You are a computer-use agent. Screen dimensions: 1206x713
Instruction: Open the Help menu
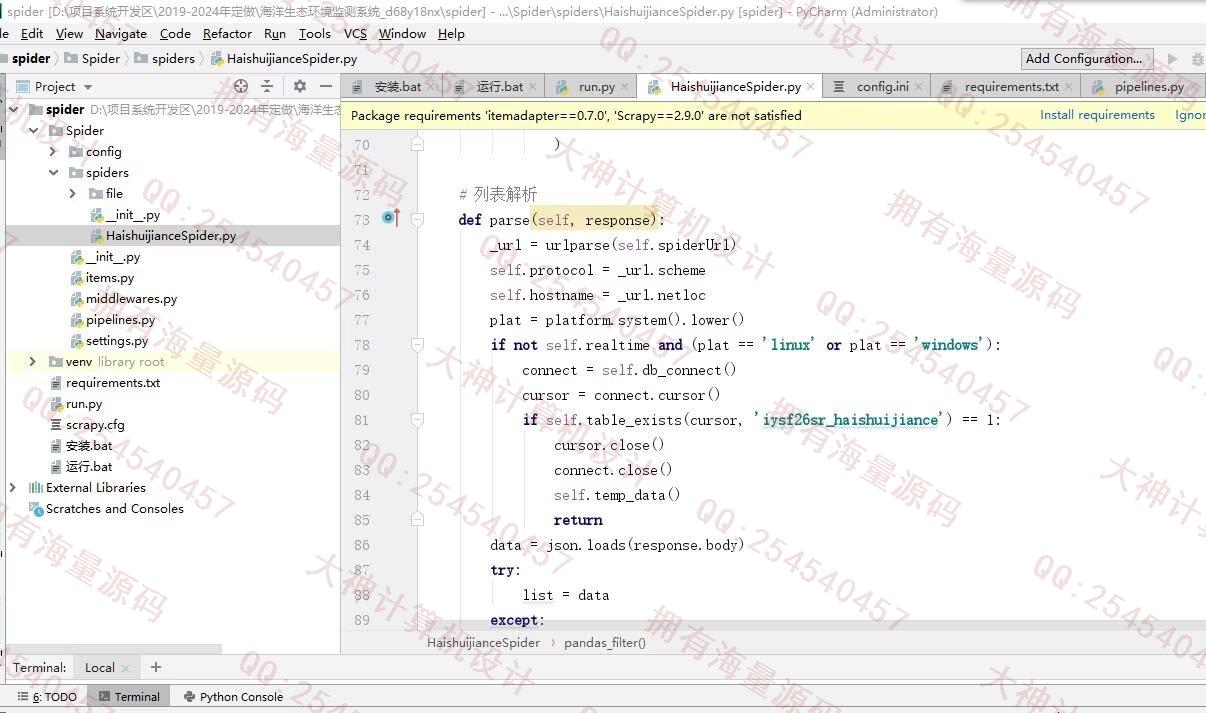[451, 33]
